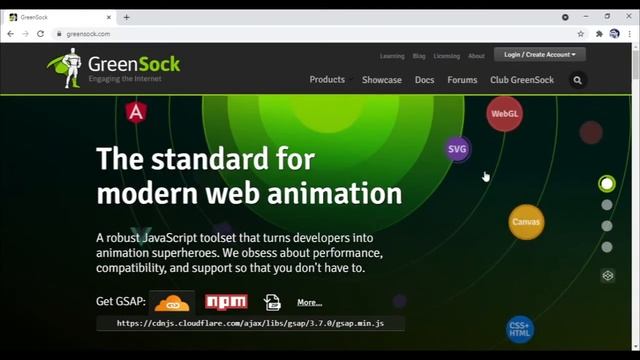Open the More... link
The image size is (640, 360).
pos(309,302)
